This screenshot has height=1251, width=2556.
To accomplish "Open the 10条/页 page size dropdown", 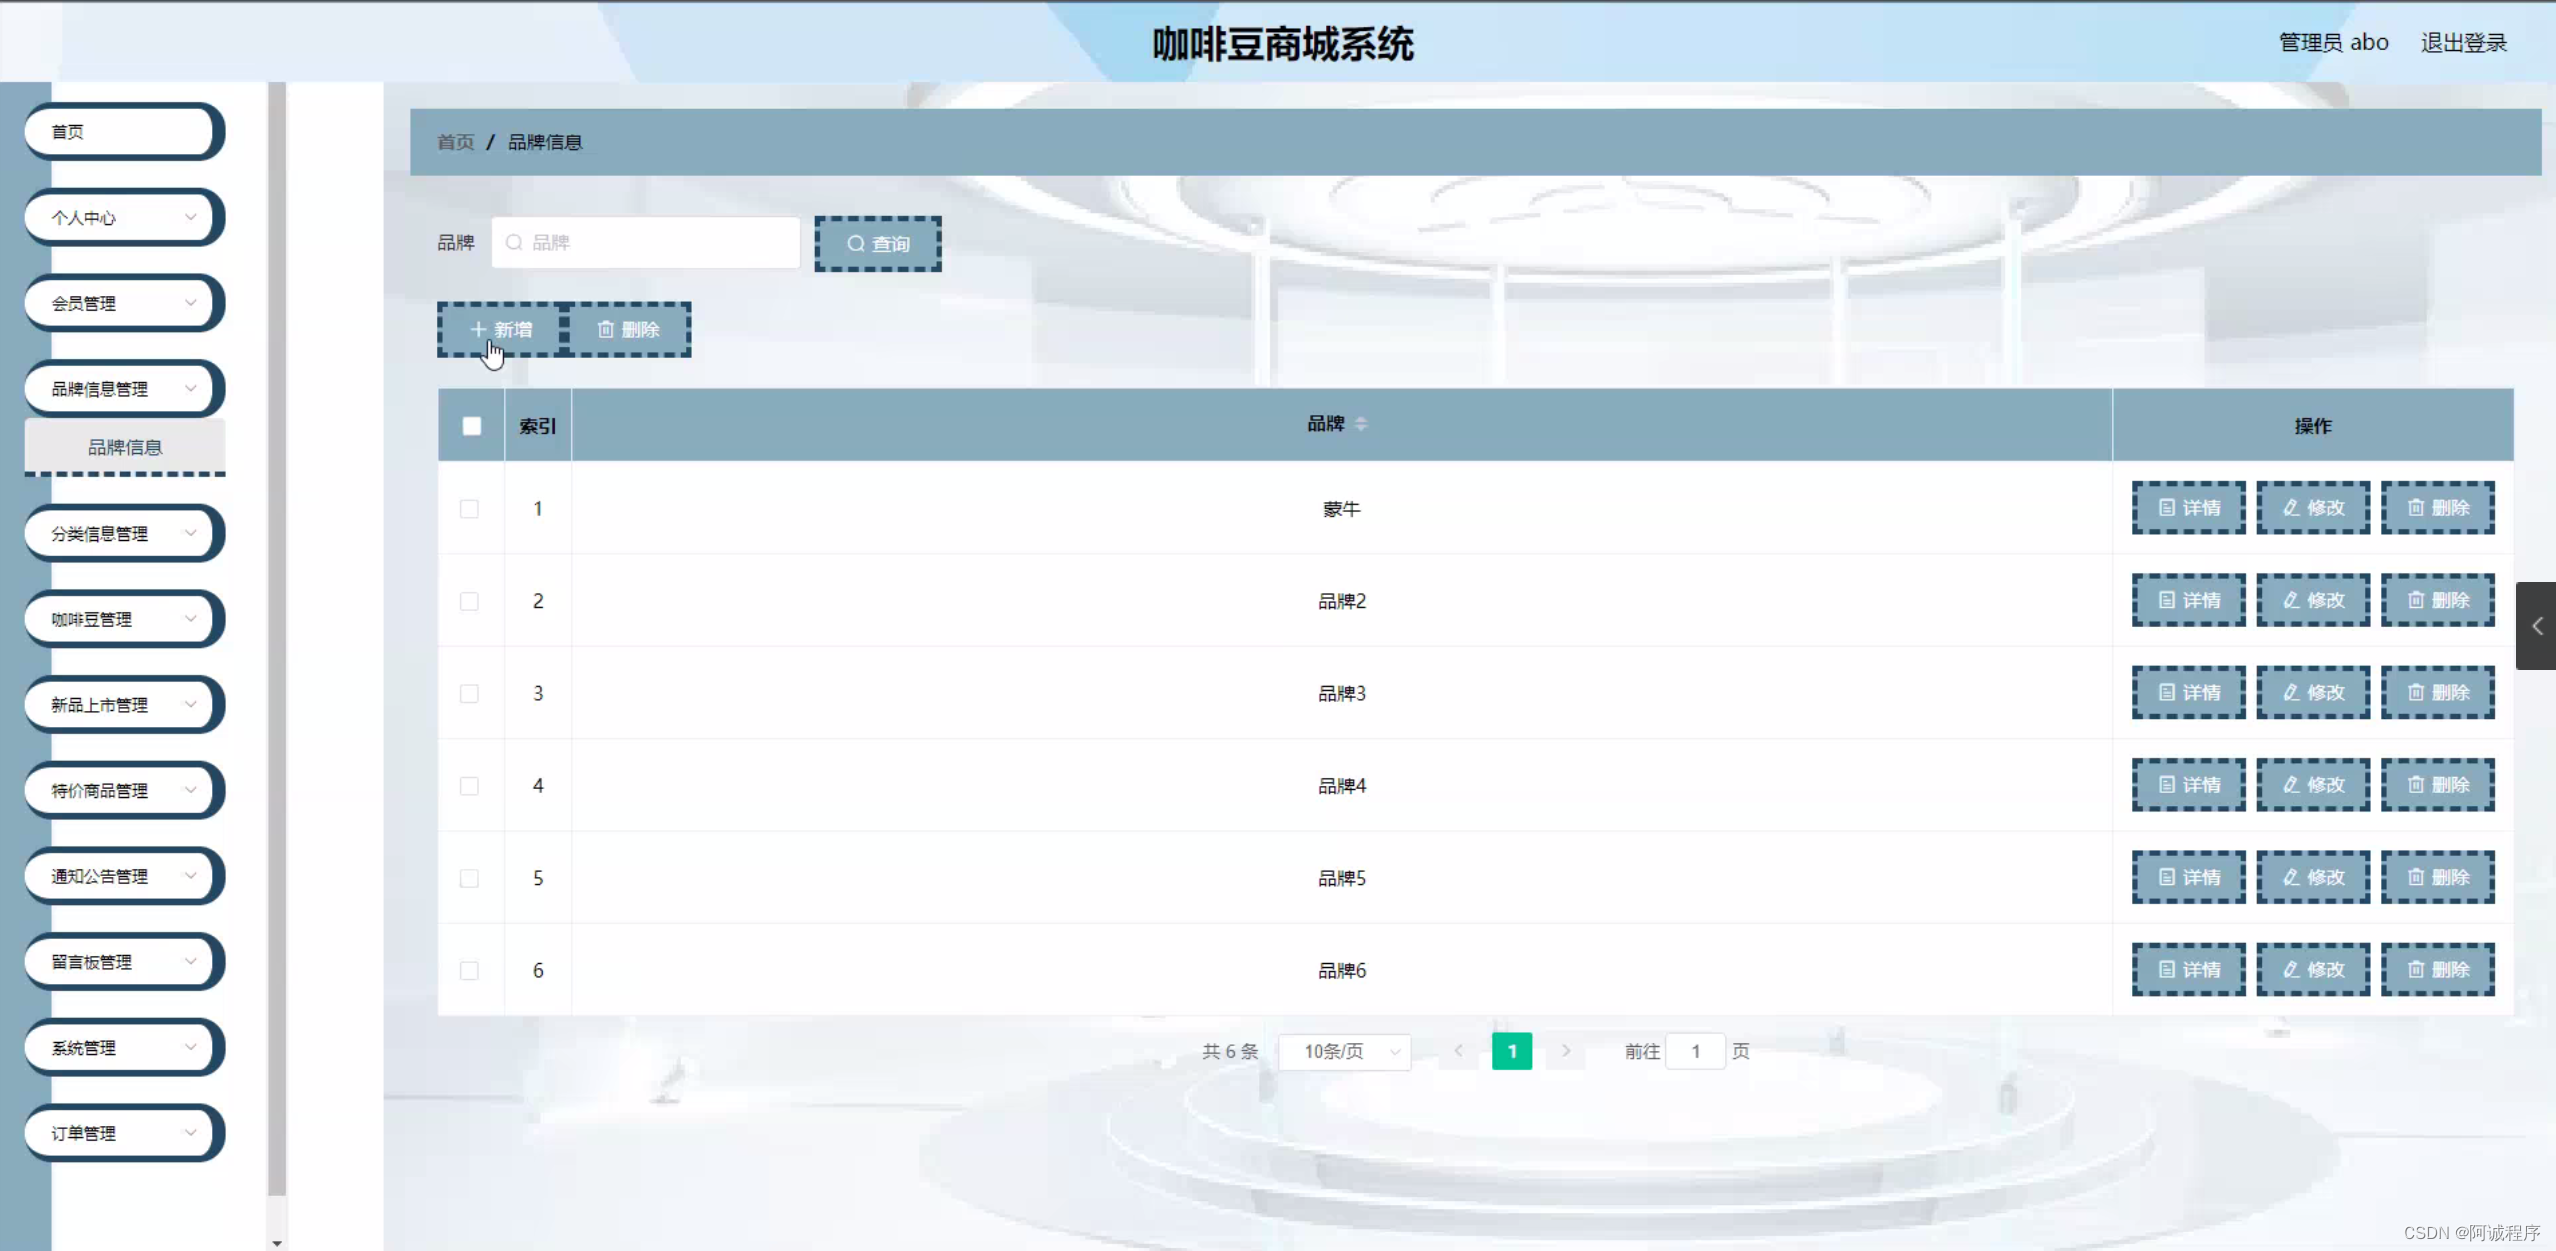I will pos(1344,1052).
